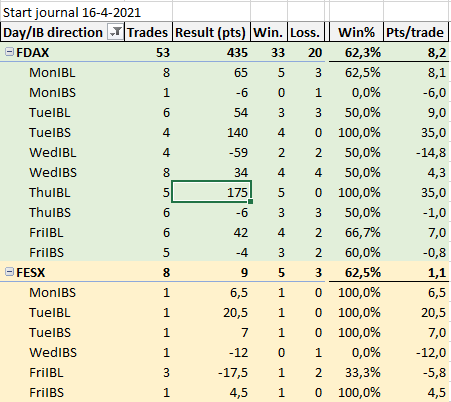Viewport: 451px width, 402px height.
Task: Select the FDAX FriIBS row label
Action: click(46, 252)
